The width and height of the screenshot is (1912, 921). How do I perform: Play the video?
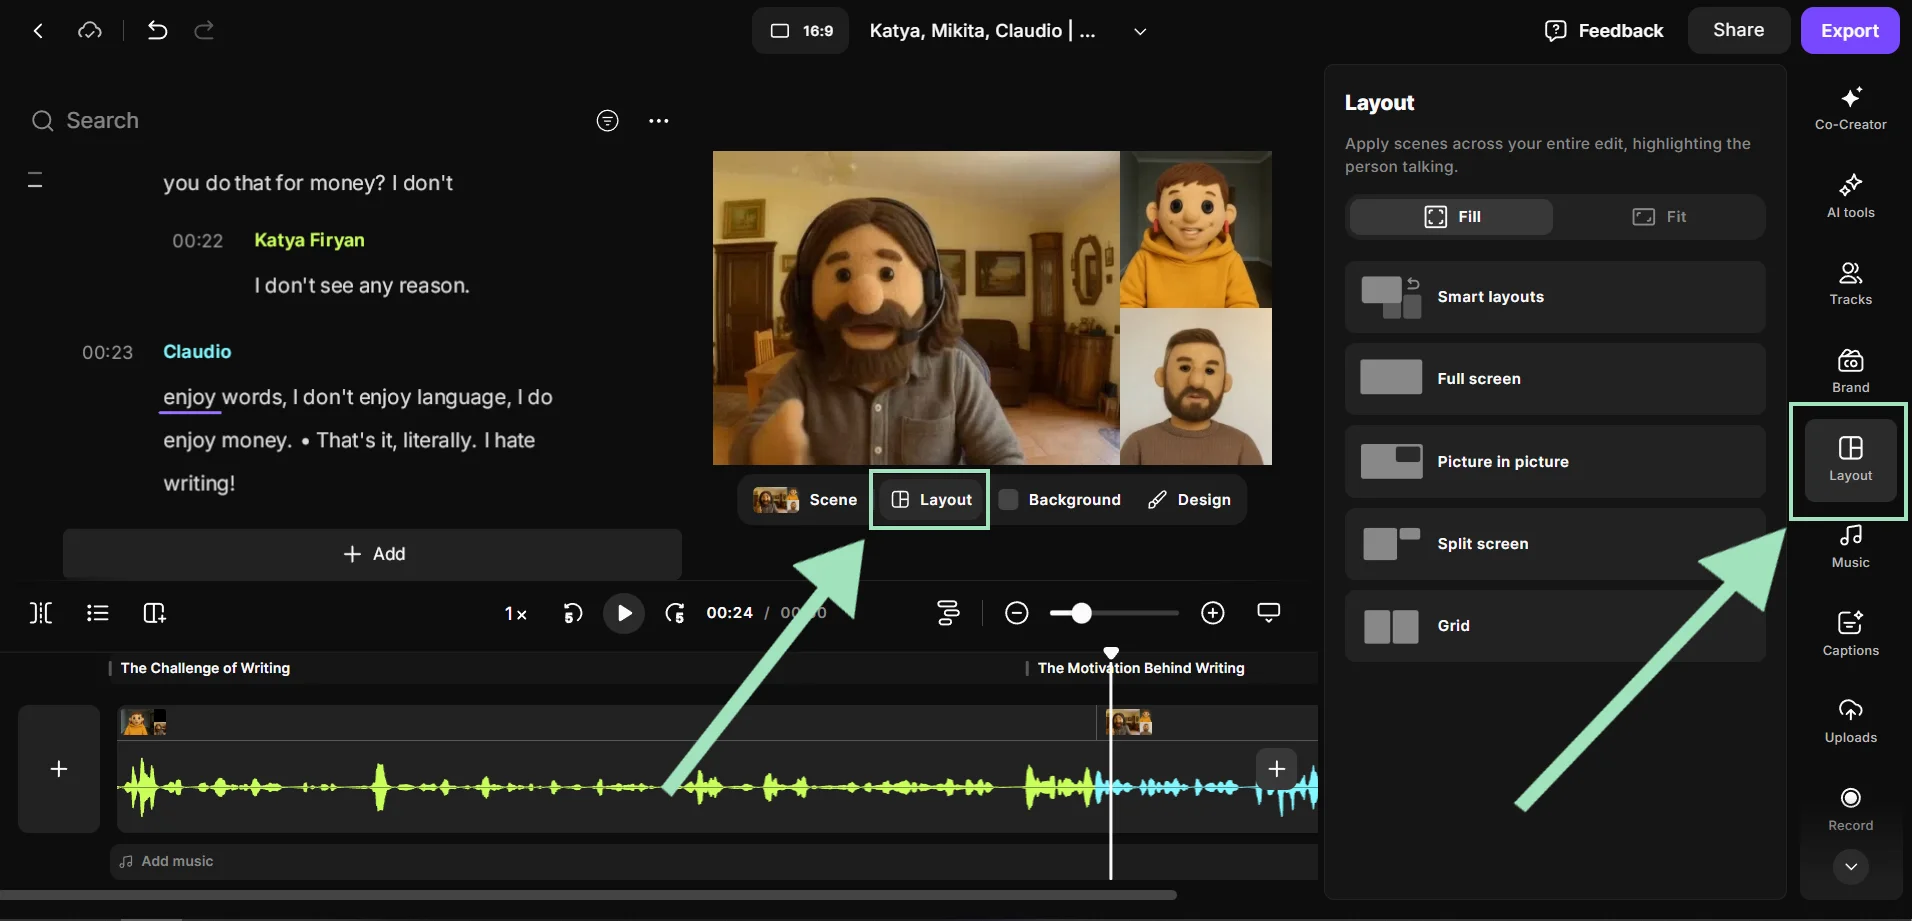pyautogui.click(x=624, y=613)
